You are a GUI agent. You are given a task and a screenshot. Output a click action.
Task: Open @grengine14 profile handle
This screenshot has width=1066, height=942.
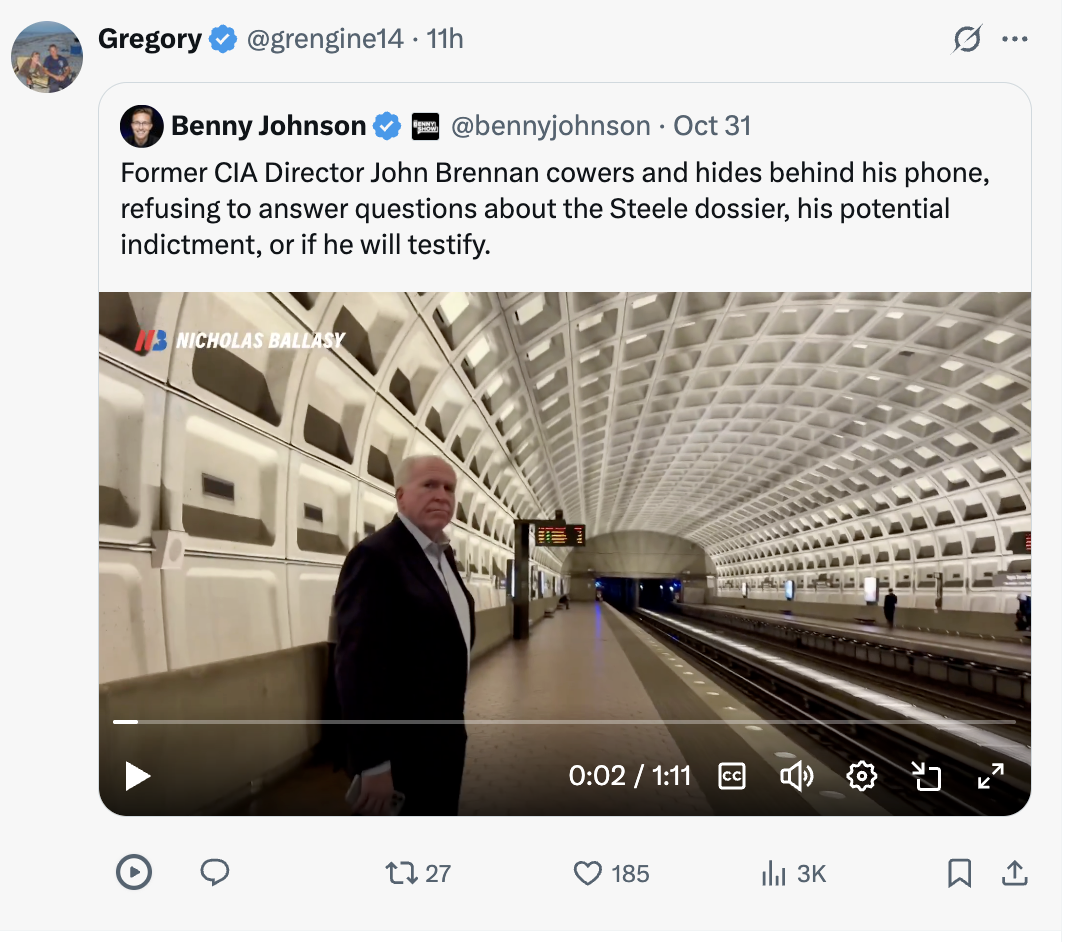pos(324,39)
